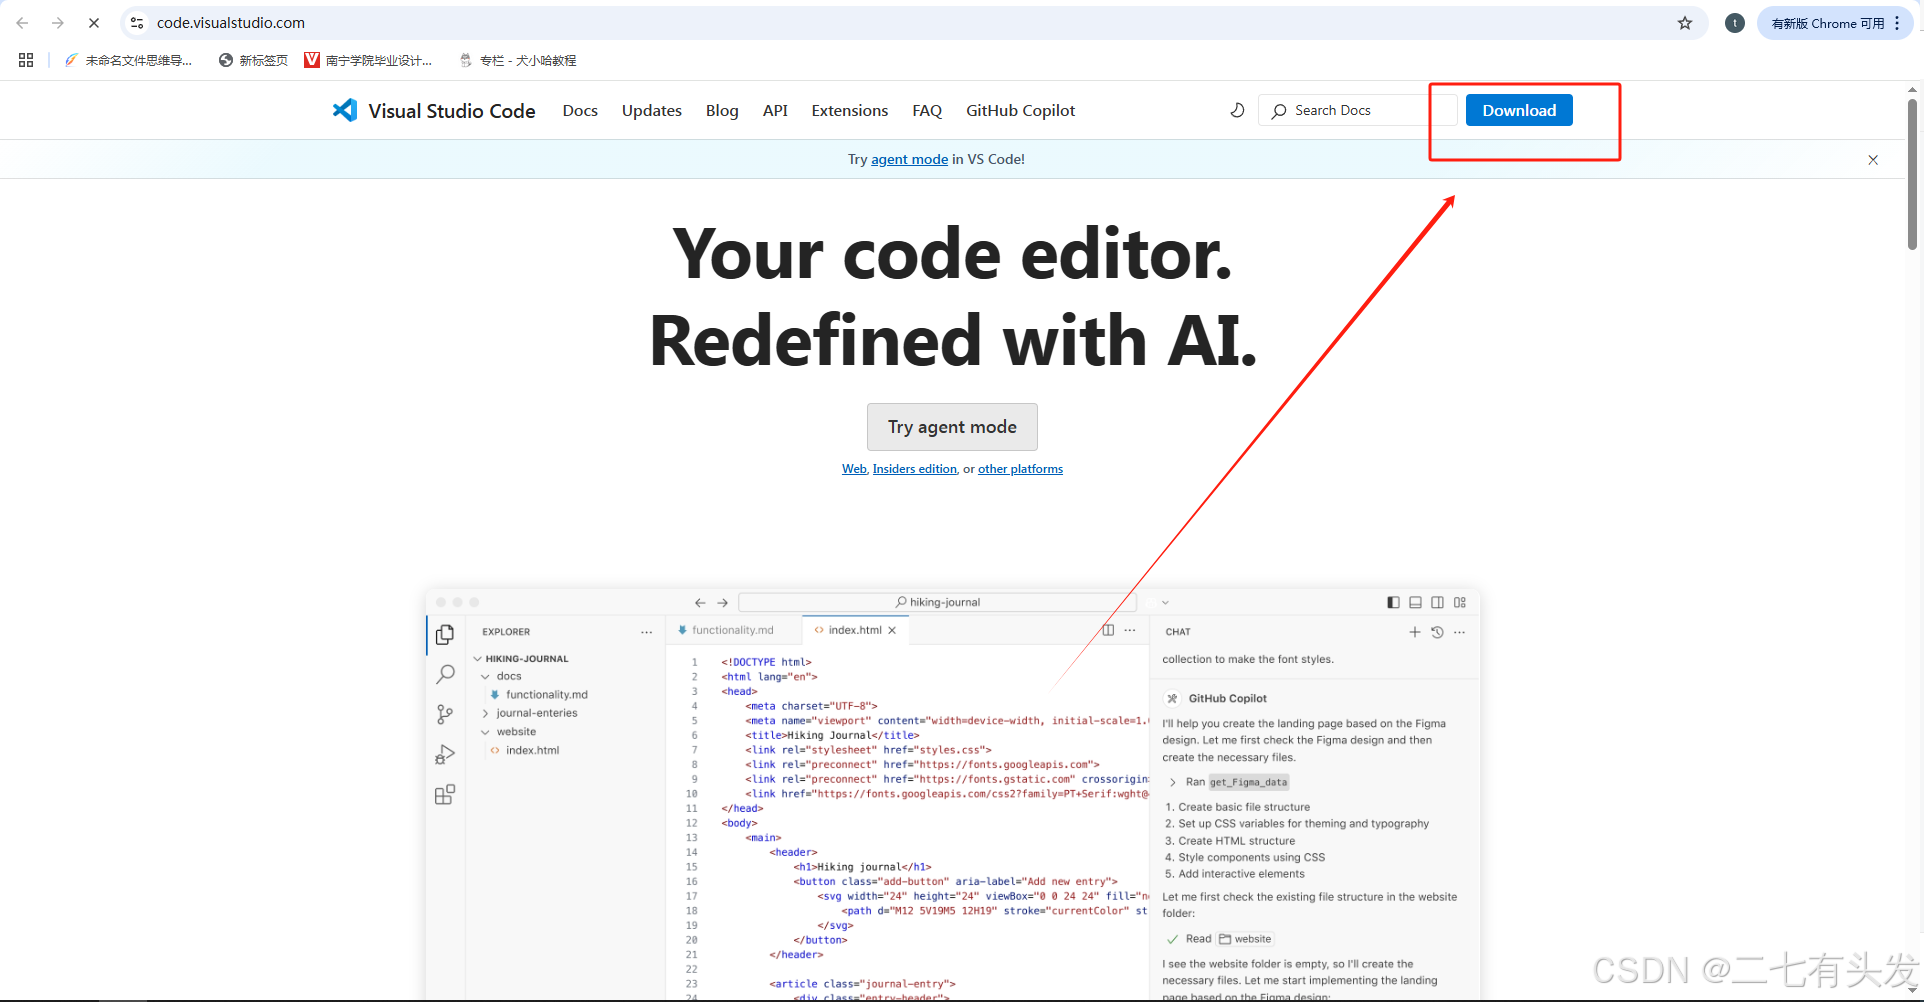Open the editor more actions ellipsis
Viewport: 1924px width, 1002px height.
pyautogui.click(x=1130, y=630)
